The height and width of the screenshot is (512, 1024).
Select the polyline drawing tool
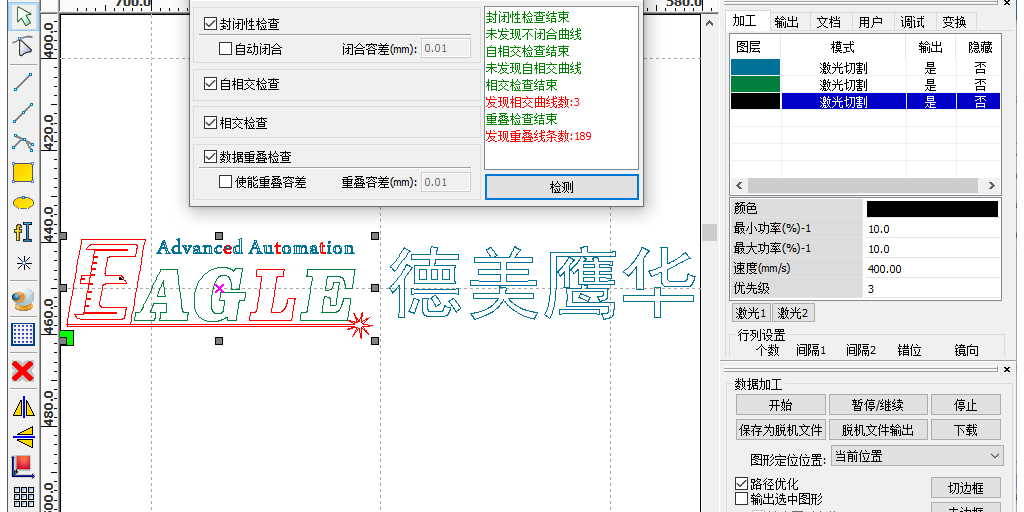click(x=24, y=112)
